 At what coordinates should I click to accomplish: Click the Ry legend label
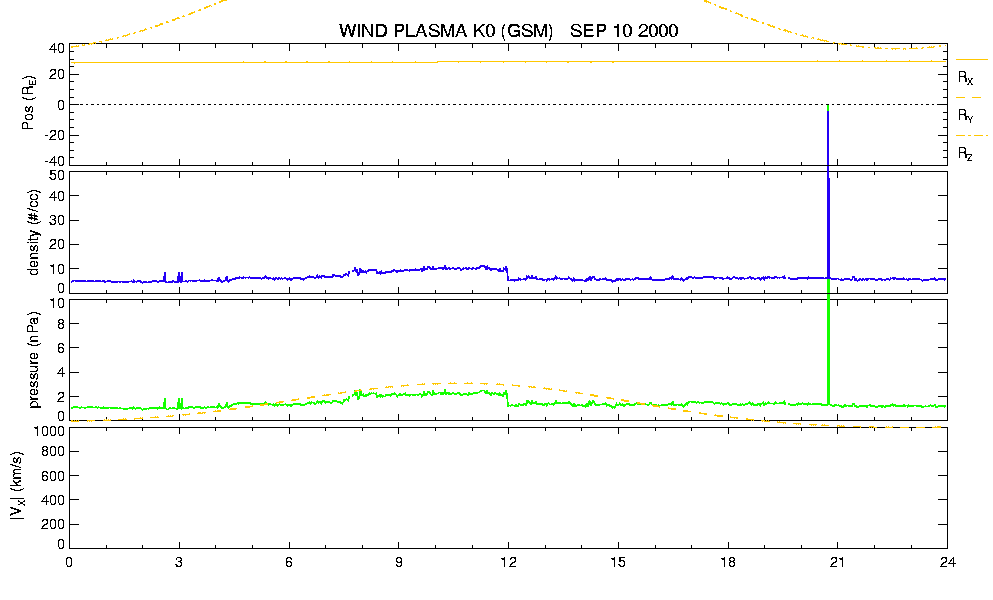[x=965, y=115]
